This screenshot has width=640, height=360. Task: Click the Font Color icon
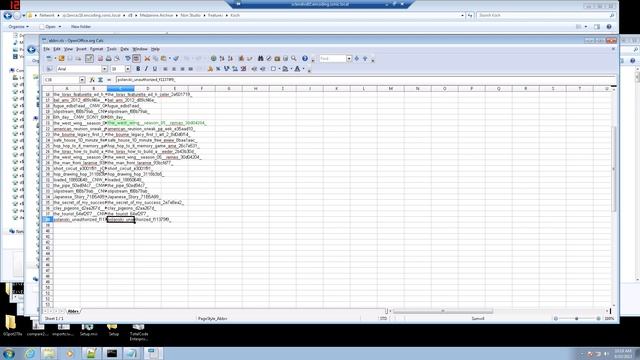298,69
